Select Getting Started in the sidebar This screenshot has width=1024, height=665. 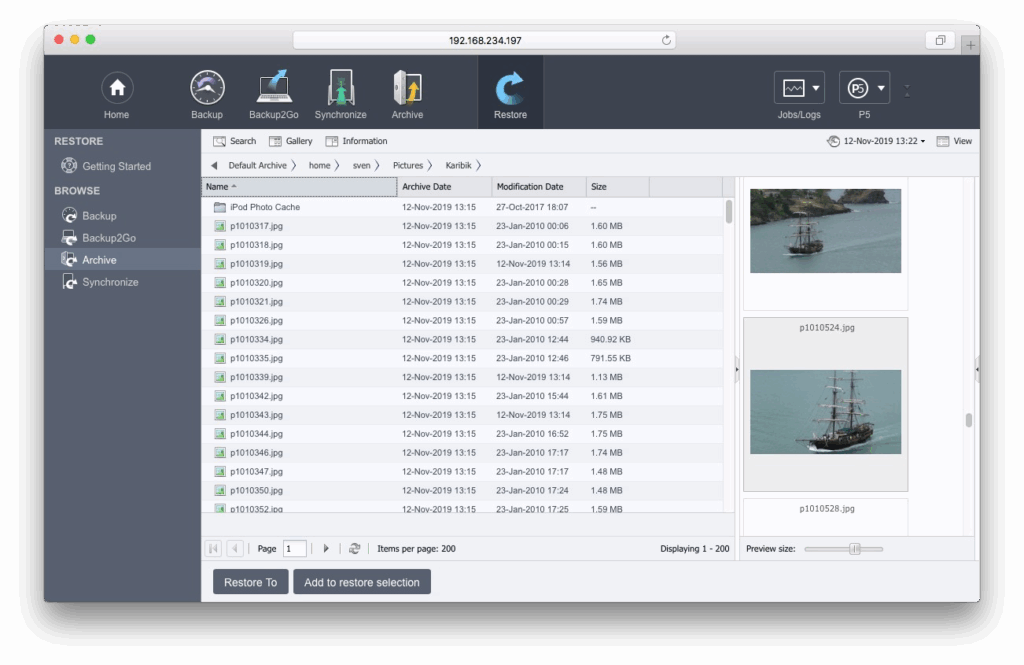click(116, 166)
